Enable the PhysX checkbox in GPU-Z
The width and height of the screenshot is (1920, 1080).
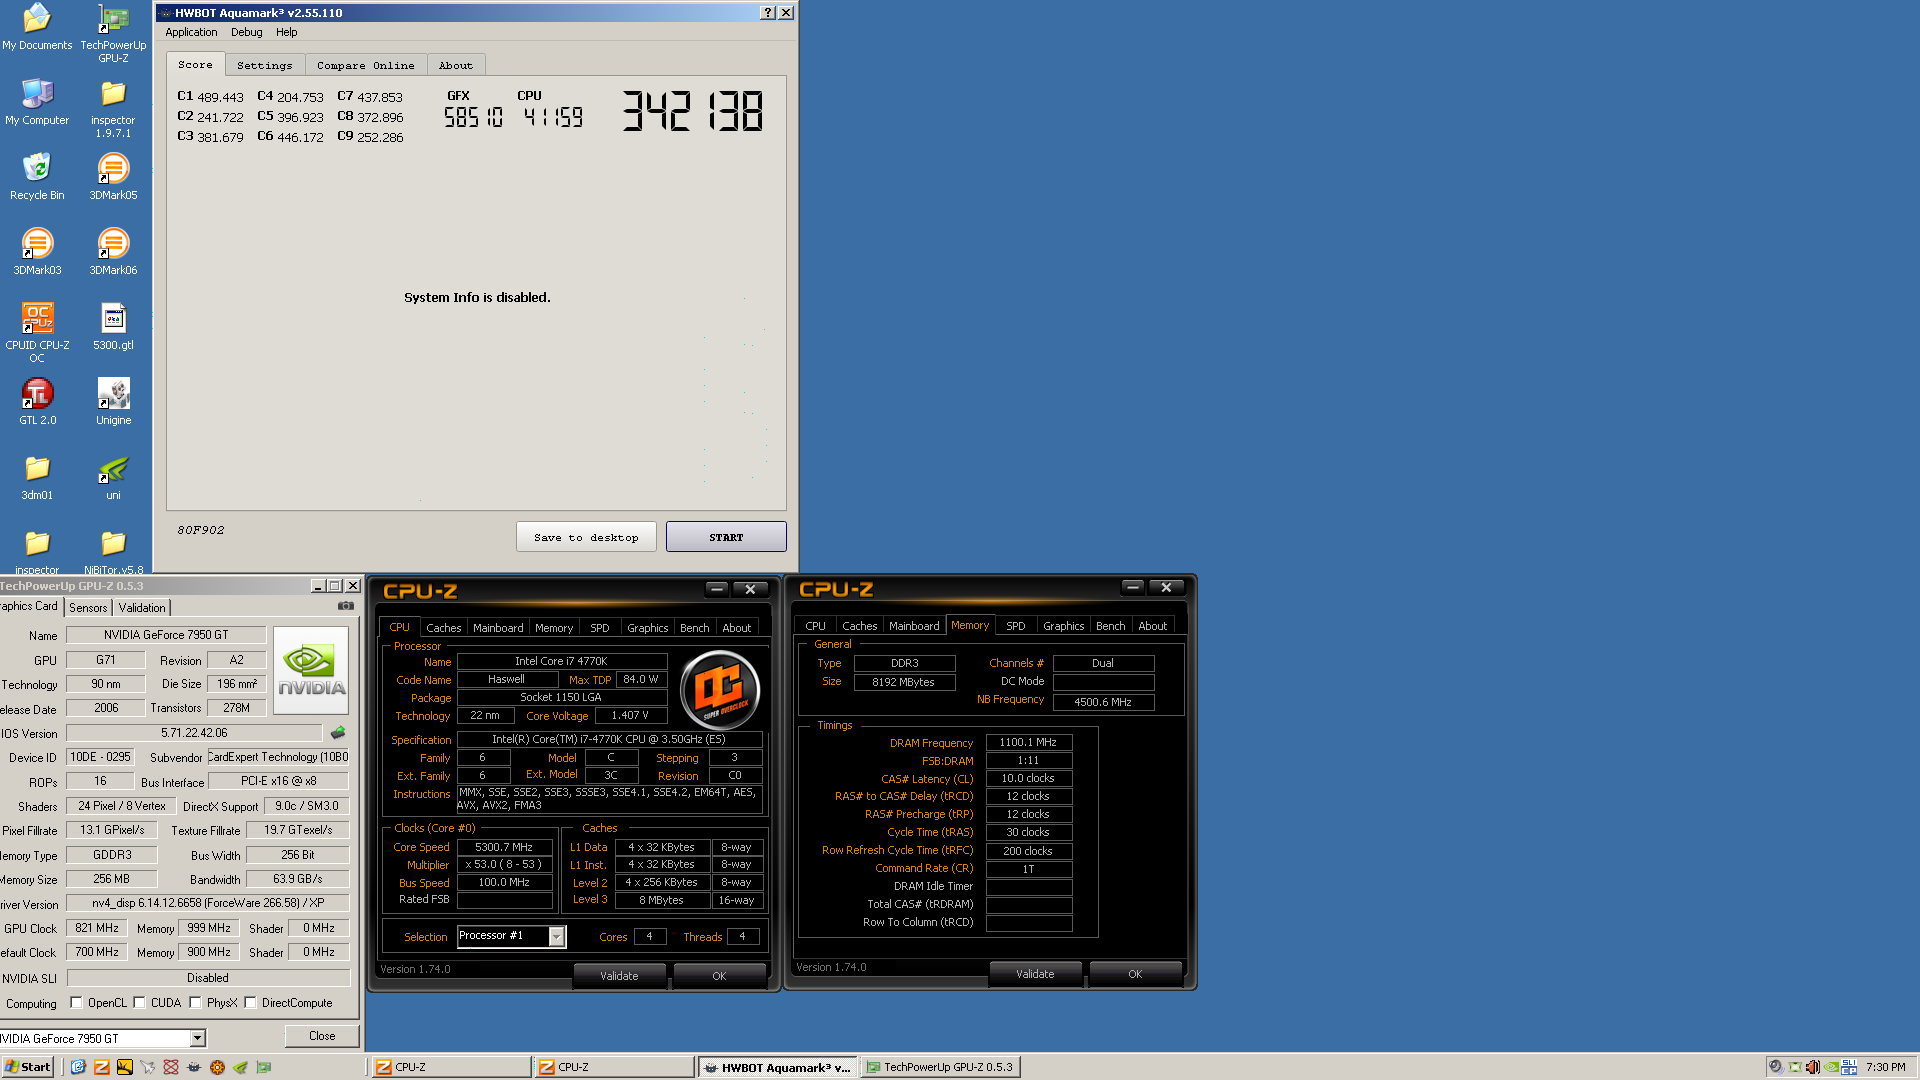(x=195, y=1003)
